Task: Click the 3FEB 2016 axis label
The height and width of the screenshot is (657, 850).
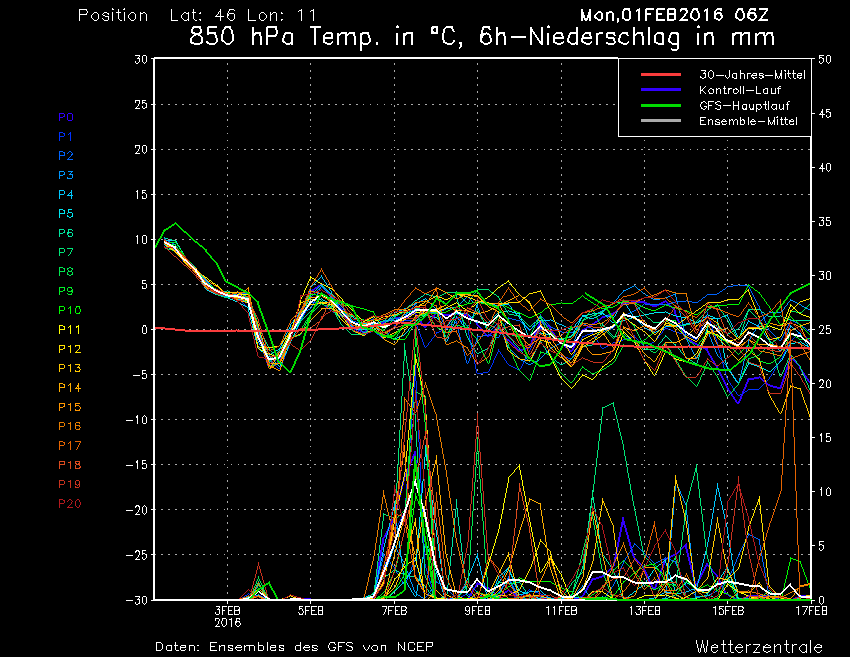Action: [x=227, y=615]
